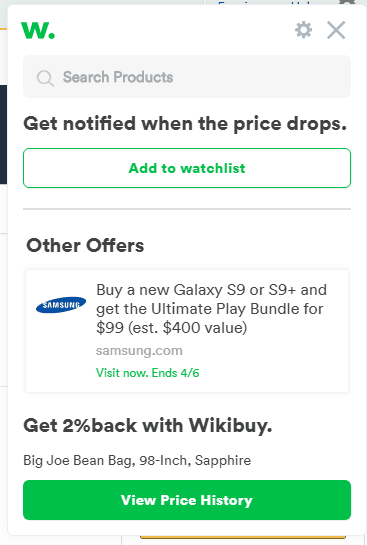This screenshot has height=545, width=367.
Task: Click the divider line above Other Offers
Action: click(187, 209)
